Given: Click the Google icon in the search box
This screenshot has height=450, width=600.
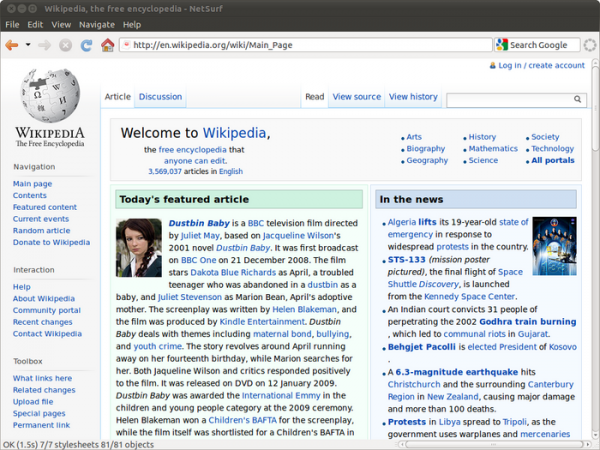Looking at the screenshot, I should pyautogui.click(x=501, y=45).
